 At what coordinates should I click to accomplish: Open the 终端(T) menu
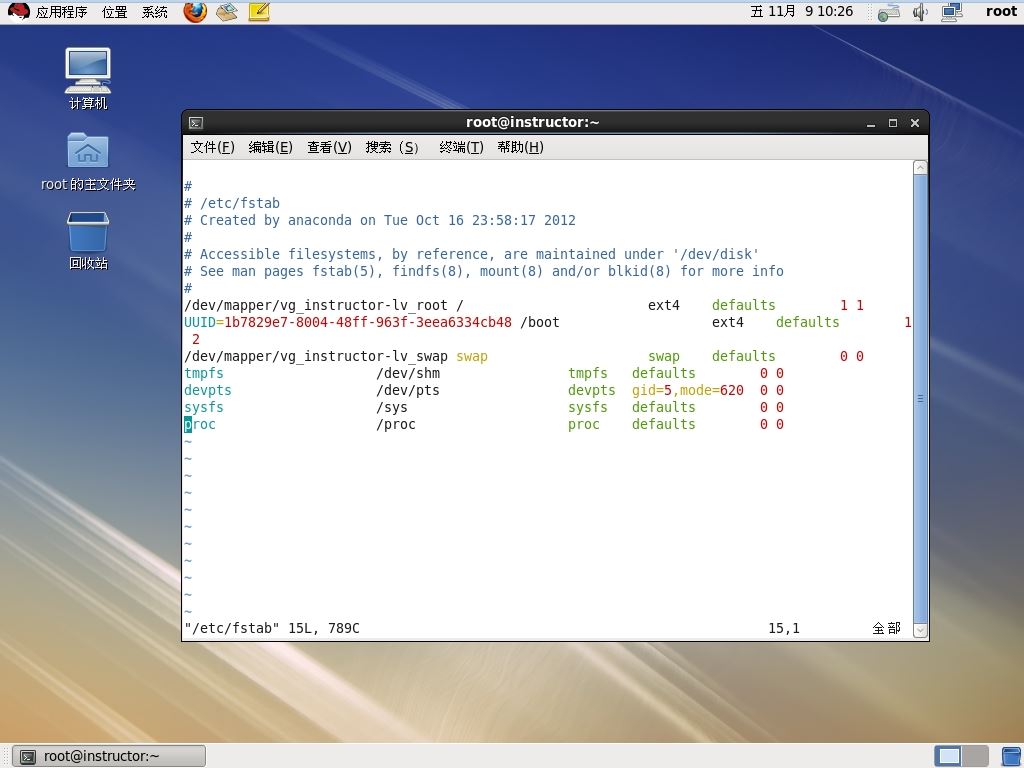point(461,148)
